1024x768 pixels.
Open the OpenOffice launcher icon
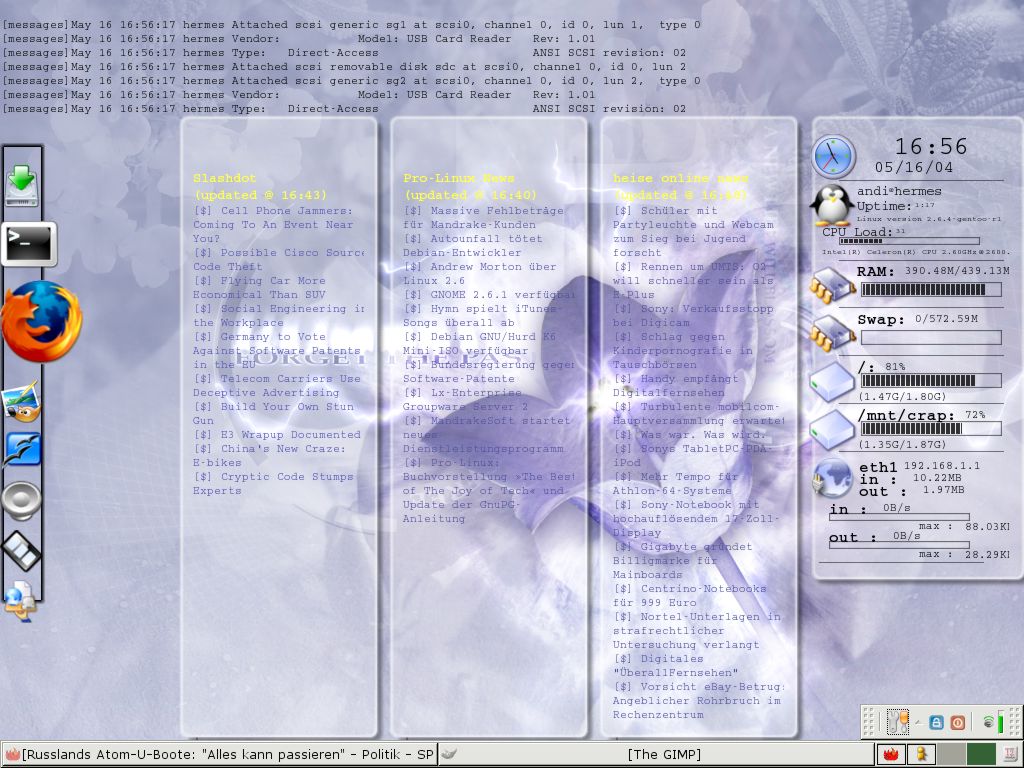[x=22, y=449]
